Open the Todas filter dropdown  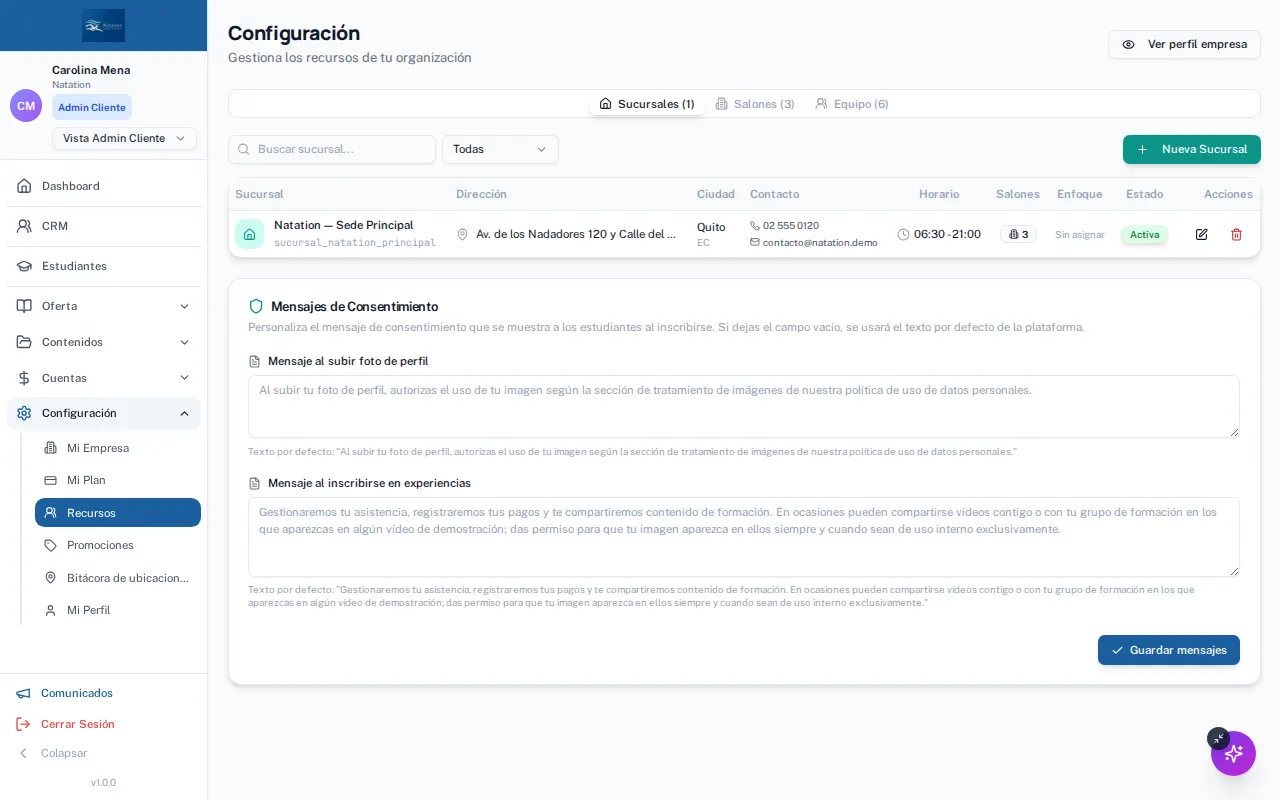click(500, 149)
